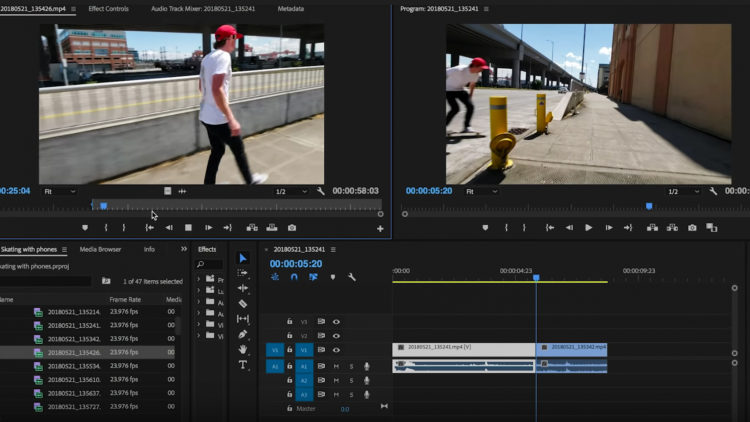Screen dimensions: 750x422
Task: Open the Source monitor Fit zoom dropdown
Action: 60,191
